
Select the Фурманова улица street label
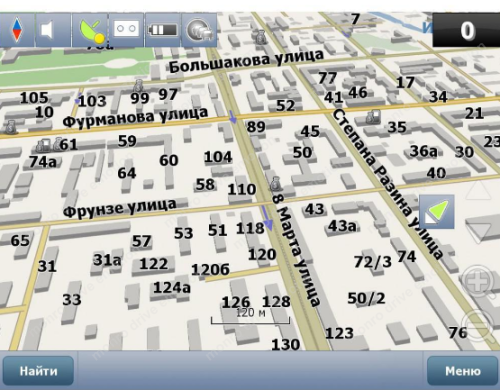click(135, 117)
